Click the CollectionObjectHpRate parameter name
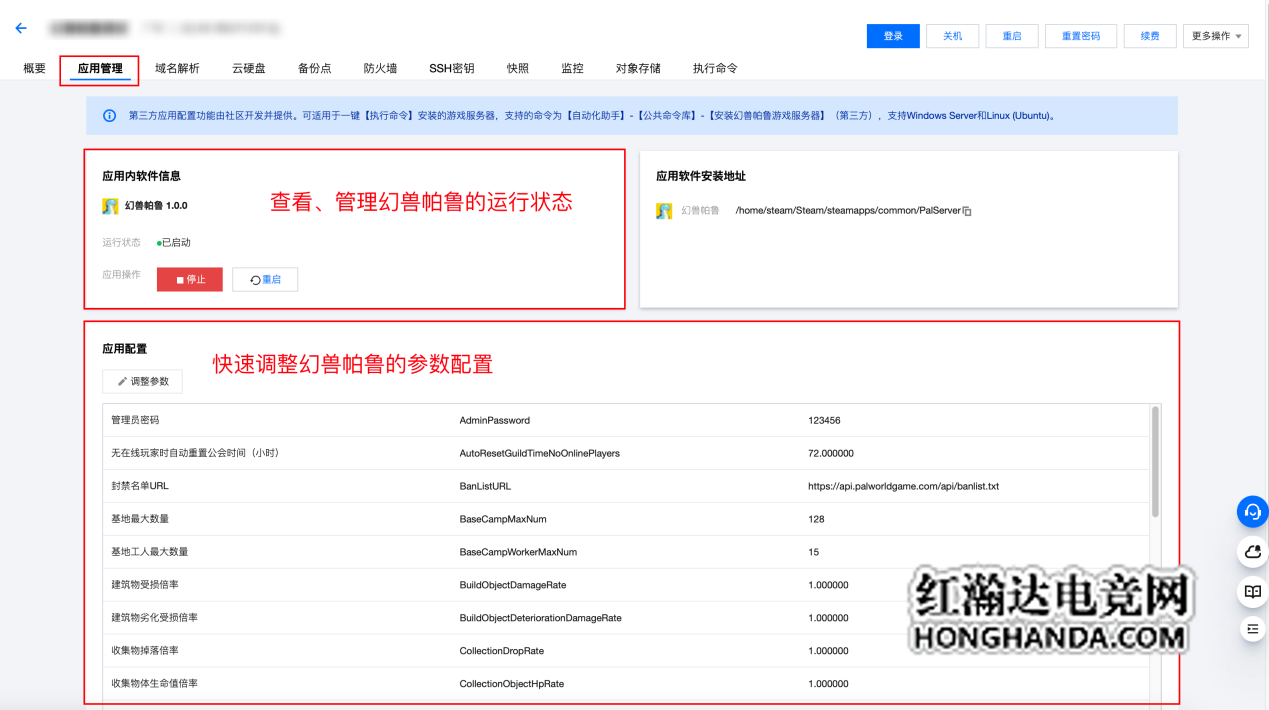1269x710 pixels. click(512, 684)
